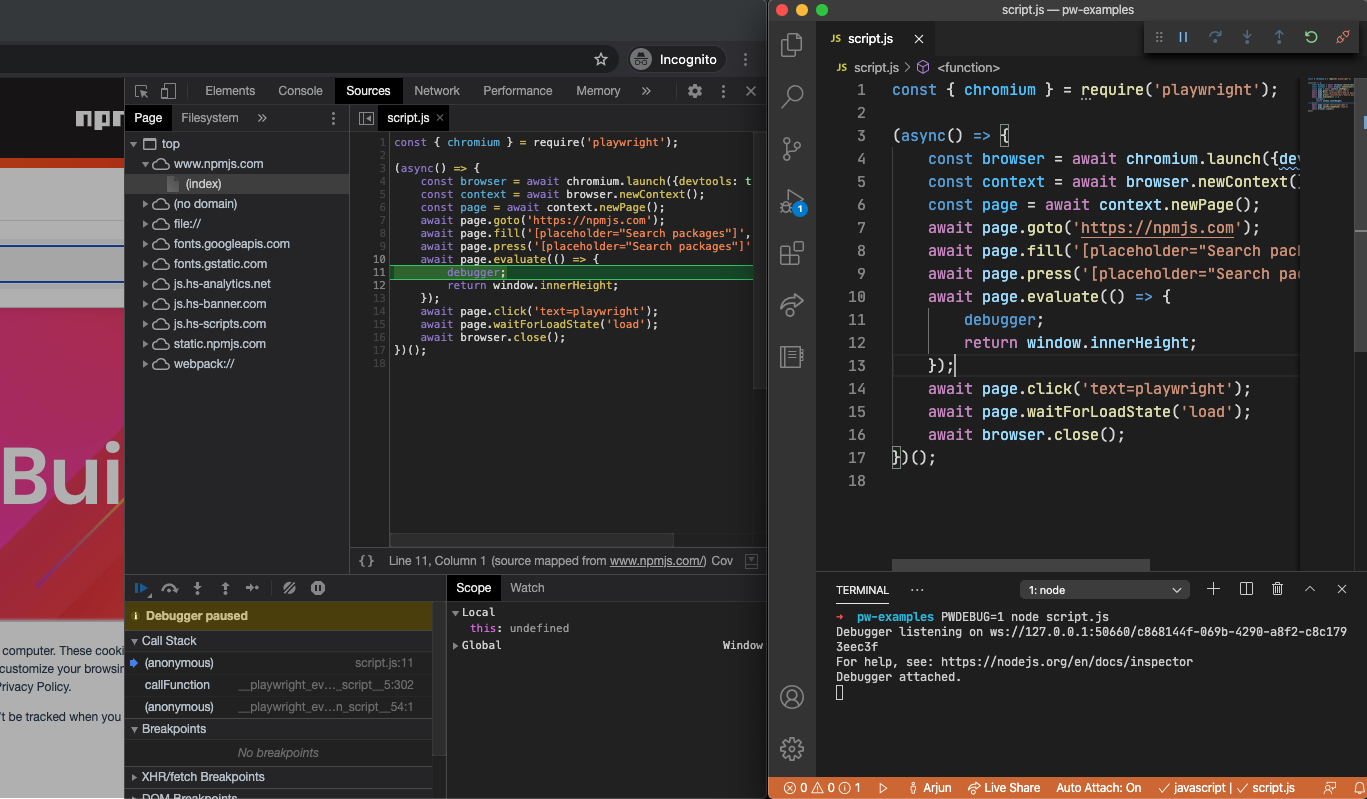Click Arjun user in status bar
The image size is (1367, 799).
[929, 788]
